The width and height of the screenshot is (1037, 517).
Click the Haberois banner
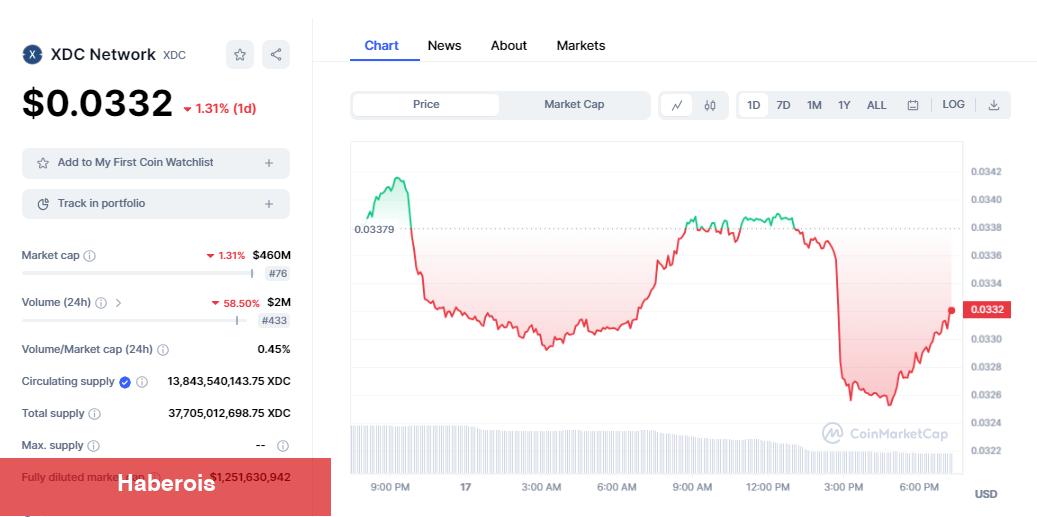click(x=165, y=487)
